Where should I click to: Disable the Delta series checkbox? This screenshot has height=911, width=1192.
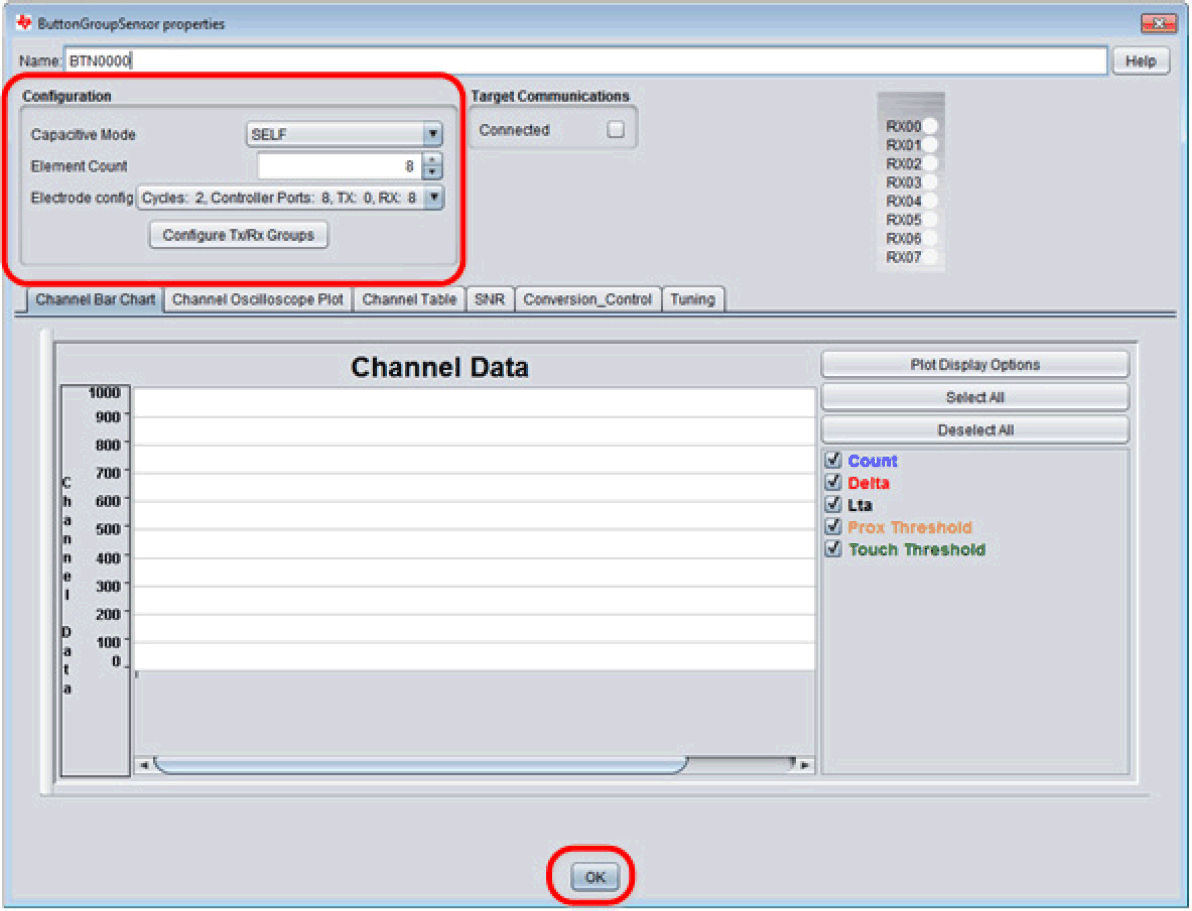click(x=832, y=483)
